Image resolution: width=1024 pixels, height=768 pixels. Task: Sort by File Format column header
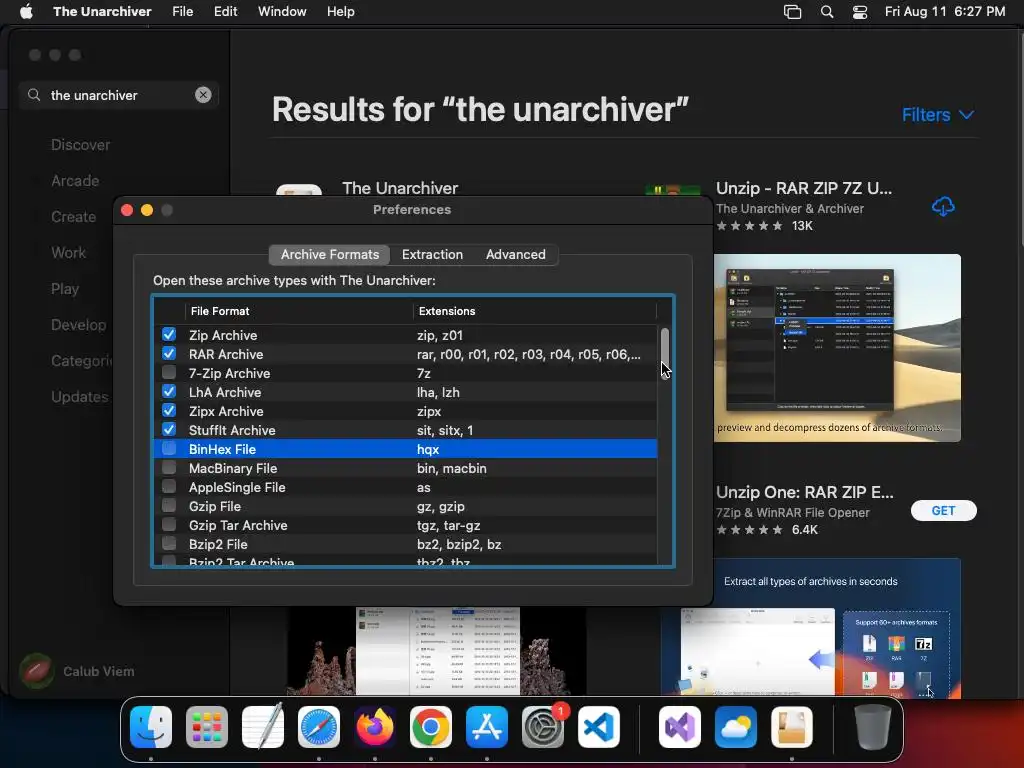(x=299, y=311)
